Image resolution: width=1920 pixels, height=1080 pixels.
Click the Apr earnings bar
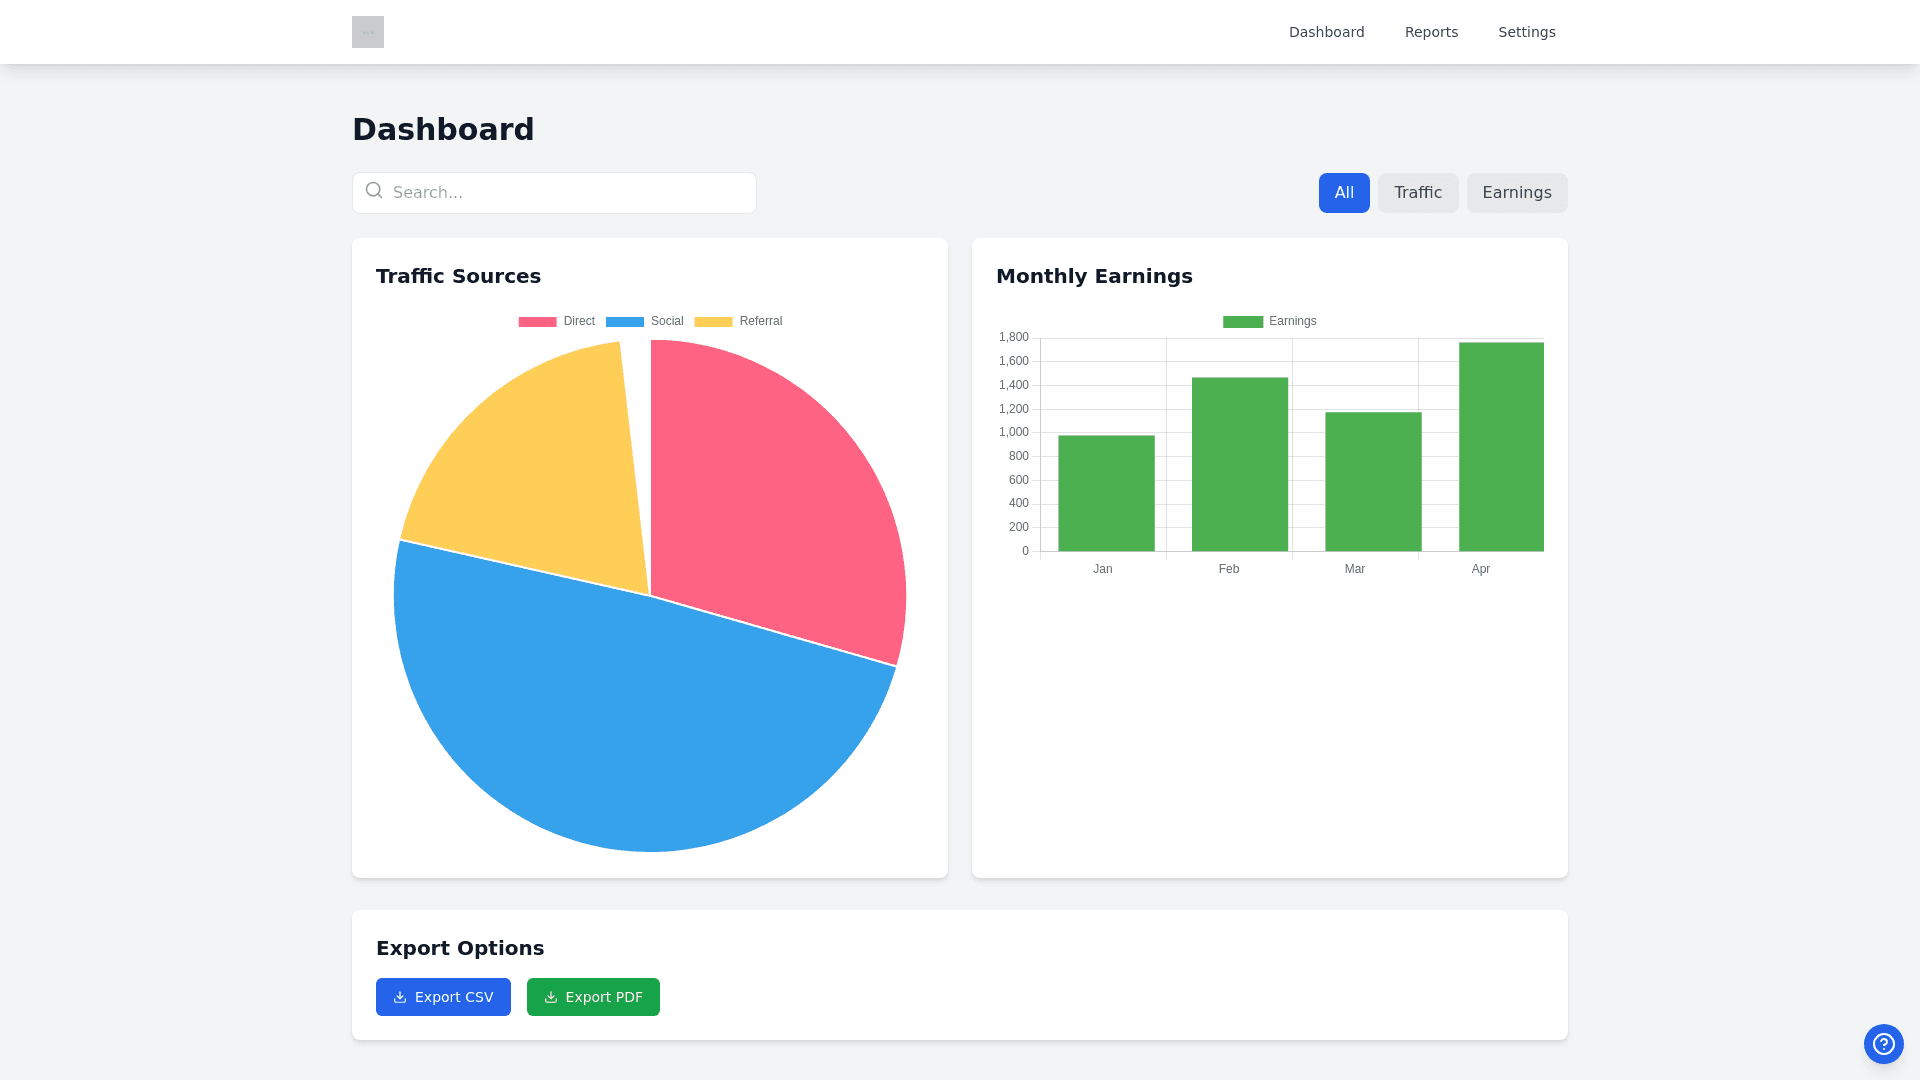pyautogui.click(x=1501, y=447)
